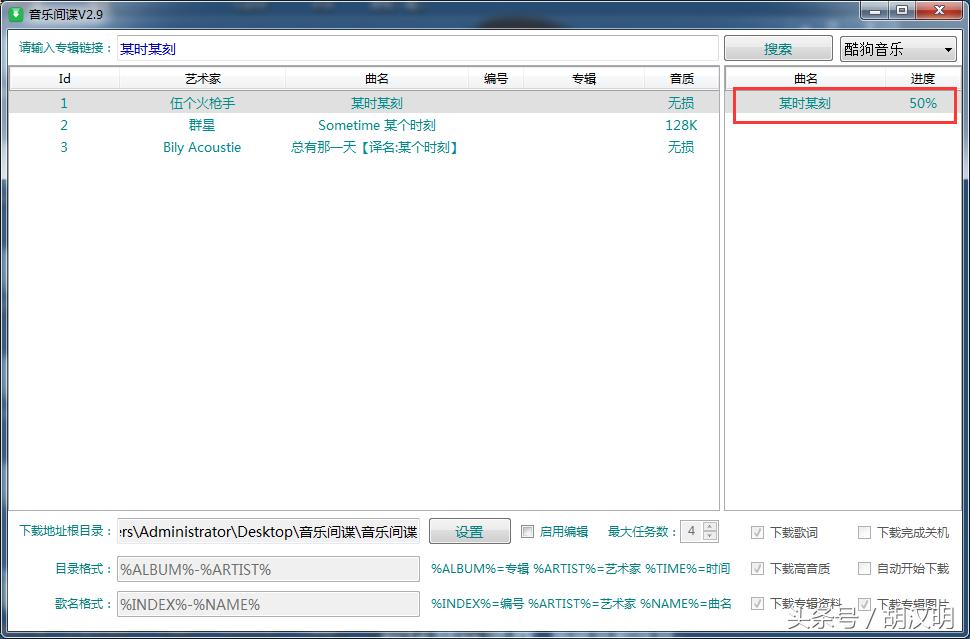This screenshot has height=639, width=970.
Task: Enable 自动开始下载 auto-start download
Action: [x=864, y=568]
